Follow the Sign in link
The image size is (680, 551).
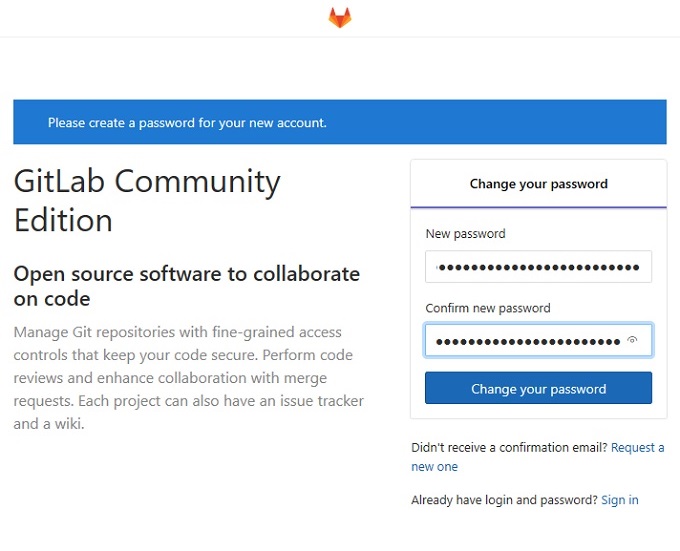tap(620, 500)
